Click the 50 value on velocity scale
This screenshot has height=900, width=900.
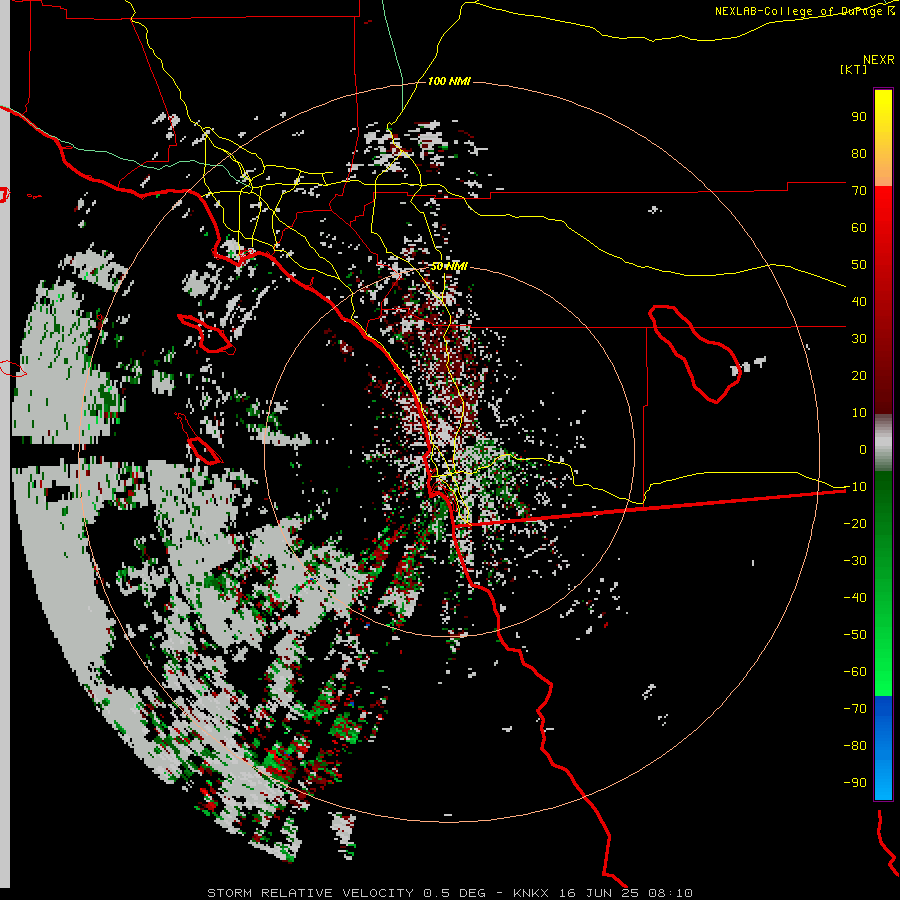(859, 265)
